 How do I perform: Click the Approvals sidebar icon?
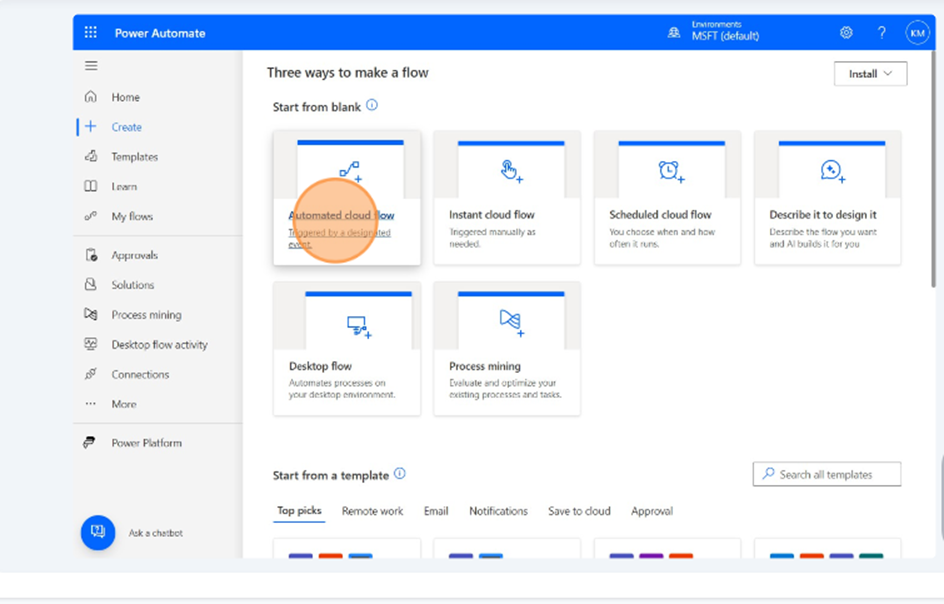91,255
